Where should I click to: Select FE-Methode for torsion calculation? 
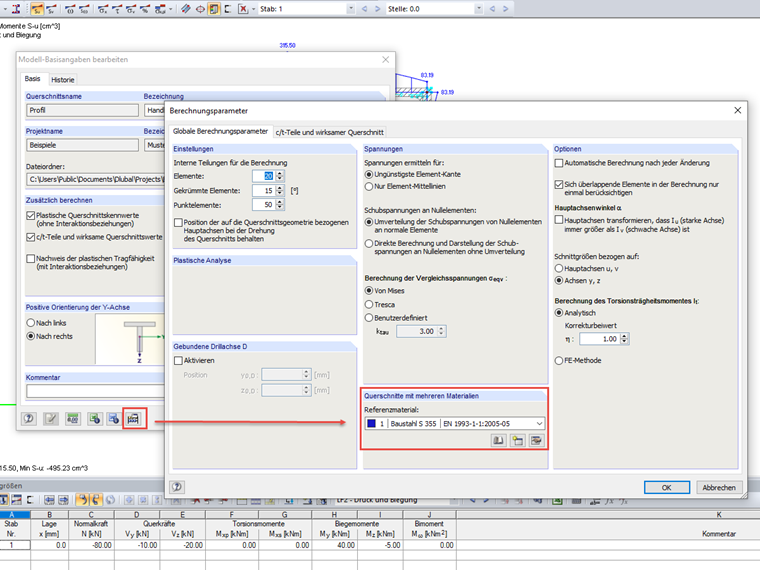pyautogui.click(x=559, y=361)
